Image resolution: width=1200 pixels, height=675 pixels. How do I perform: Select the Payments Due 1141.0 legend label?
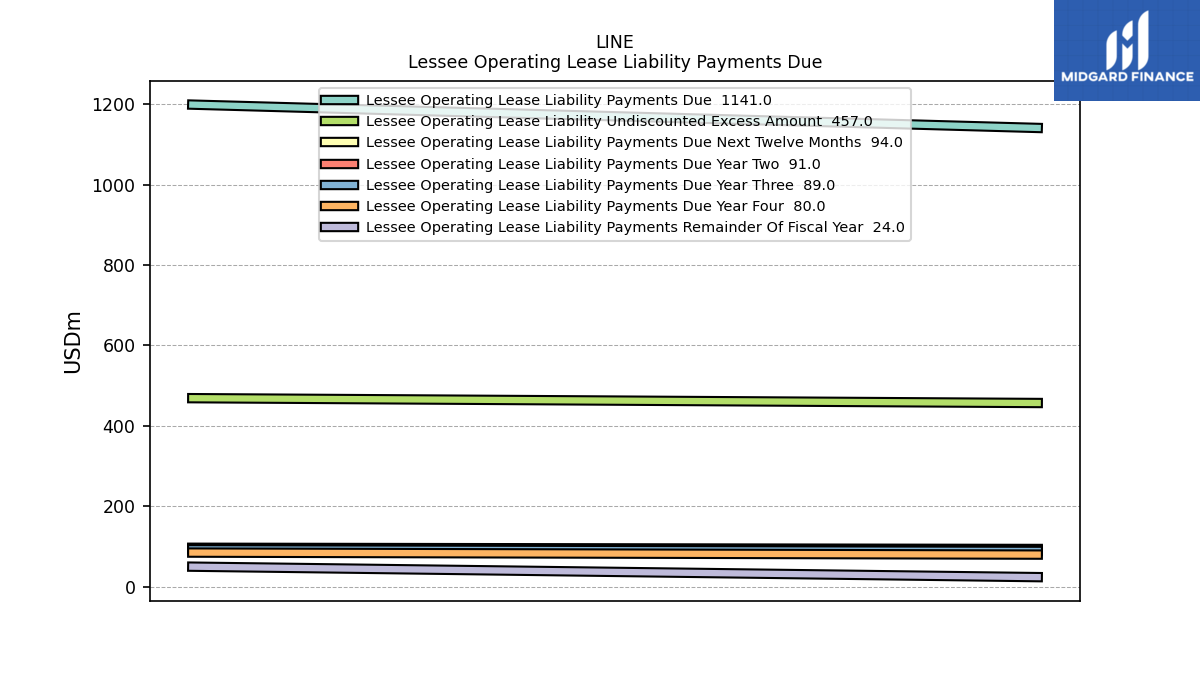[569, 100]
